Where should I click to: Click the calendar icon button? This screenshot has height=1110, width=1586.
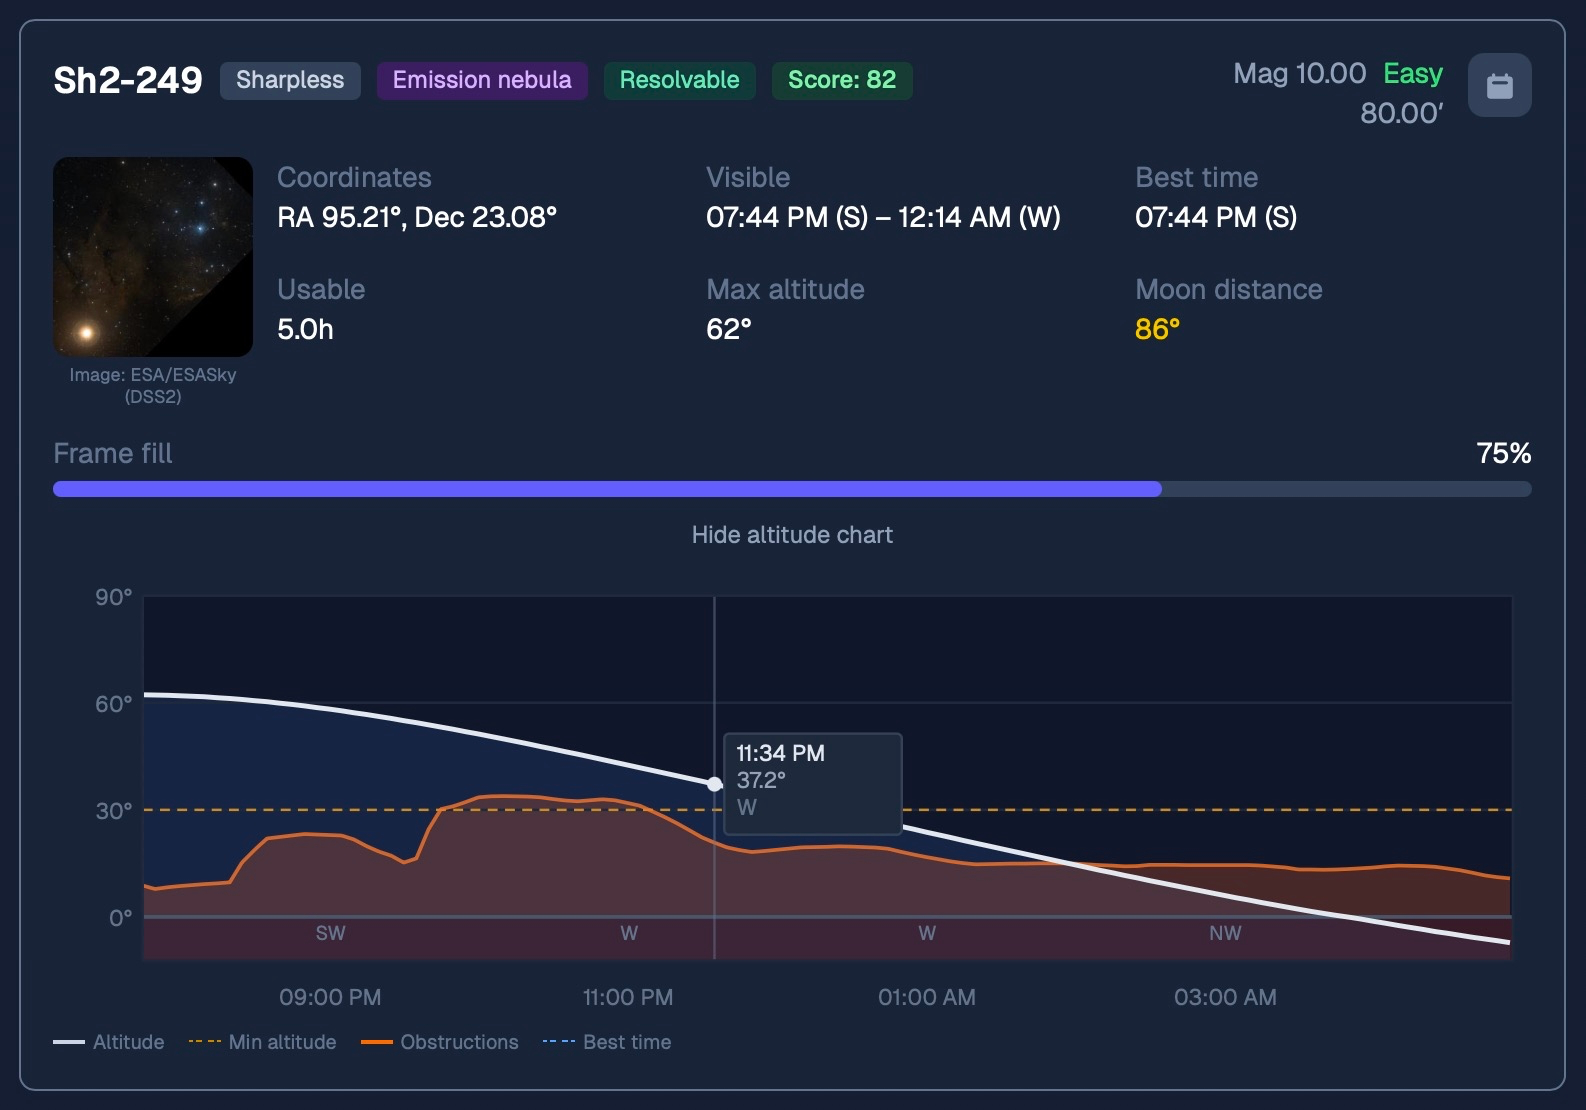tap(1499, 85)
